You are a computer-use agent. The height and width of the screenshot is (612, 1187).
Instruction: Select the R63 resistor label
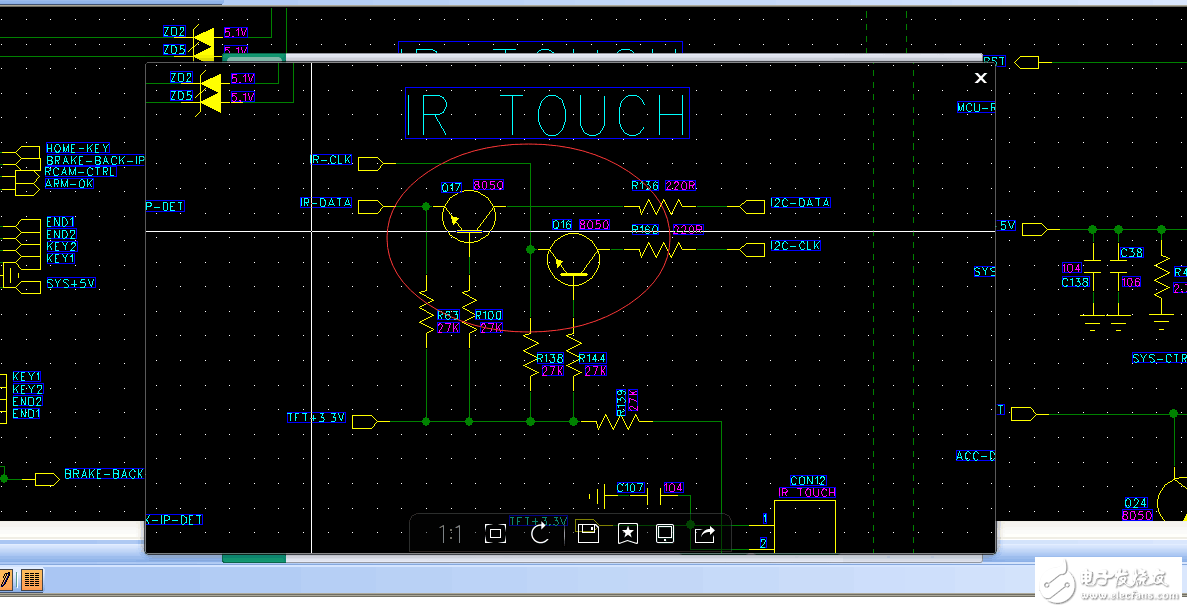click(448, 315)
